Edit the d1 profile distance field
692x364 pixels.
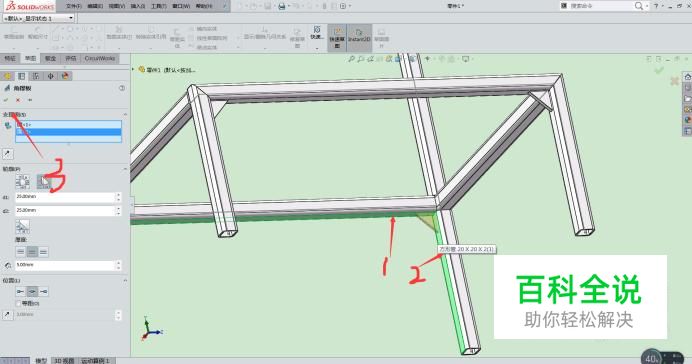click(65, 197)
